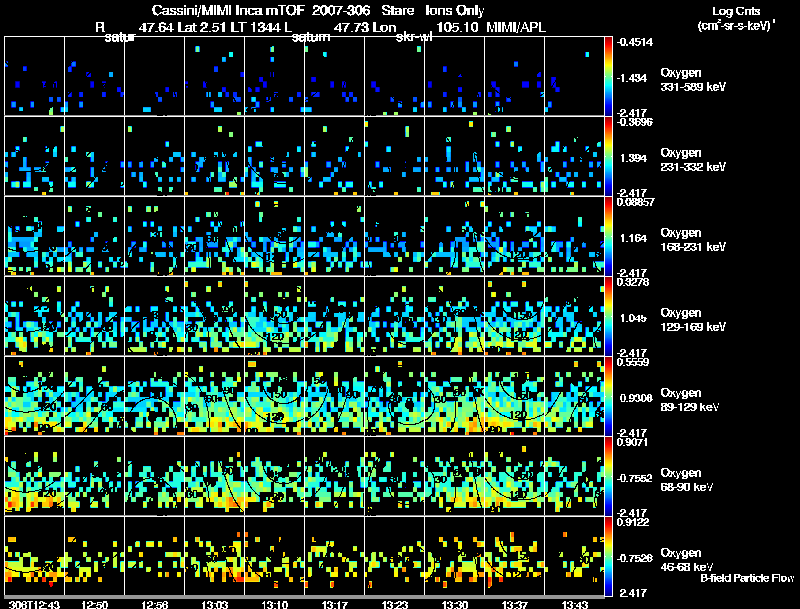Select the 306T12:43 time axis label
800x609 pixels.
point(34,604)
